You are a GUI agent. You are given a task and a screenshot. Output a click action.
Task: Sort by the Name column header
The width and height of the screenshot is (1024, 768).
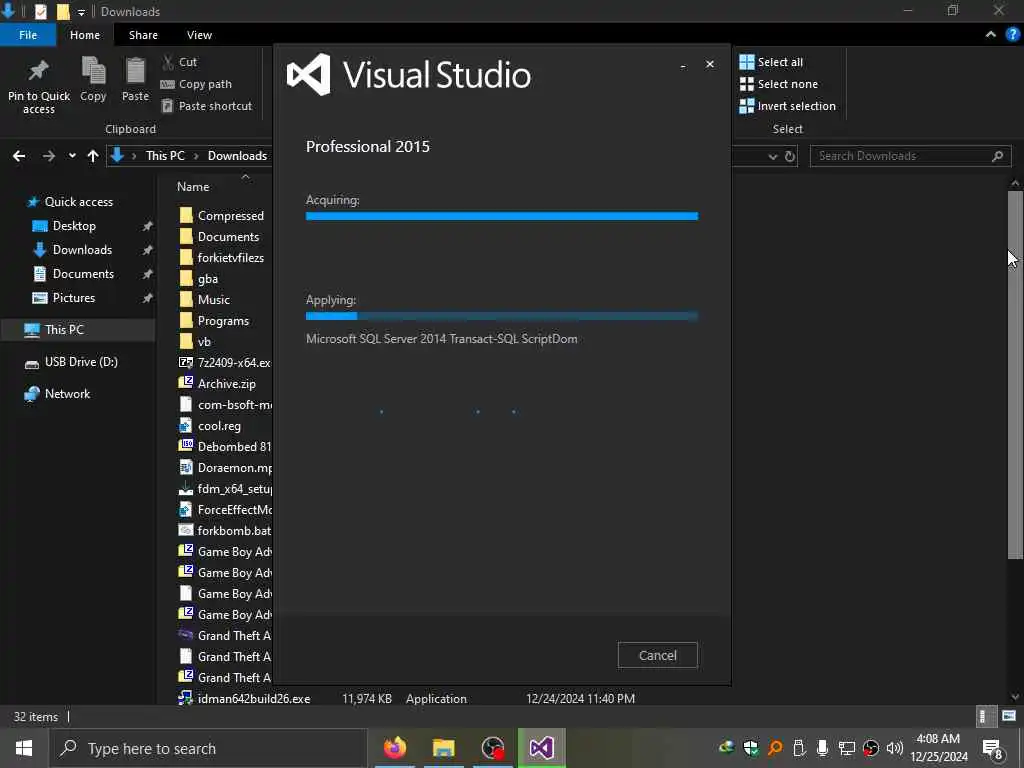193,187
